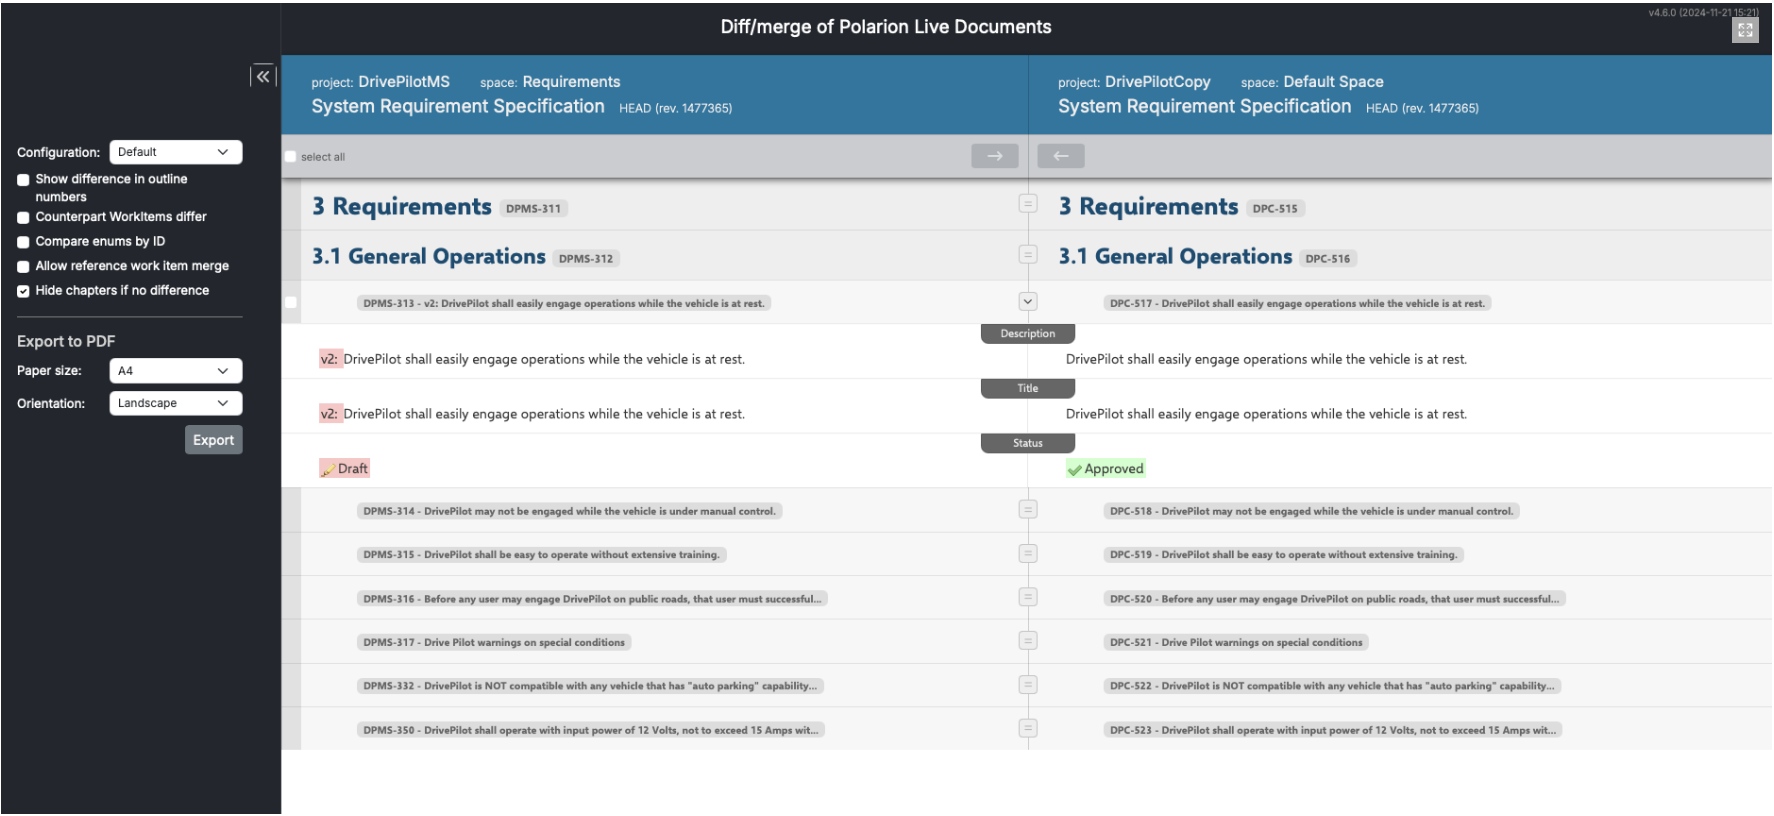Viewport: 1774px width, 816px height.
Task: Enable Counterpart WorkItems differ option
Action: (x=23, y=217)
